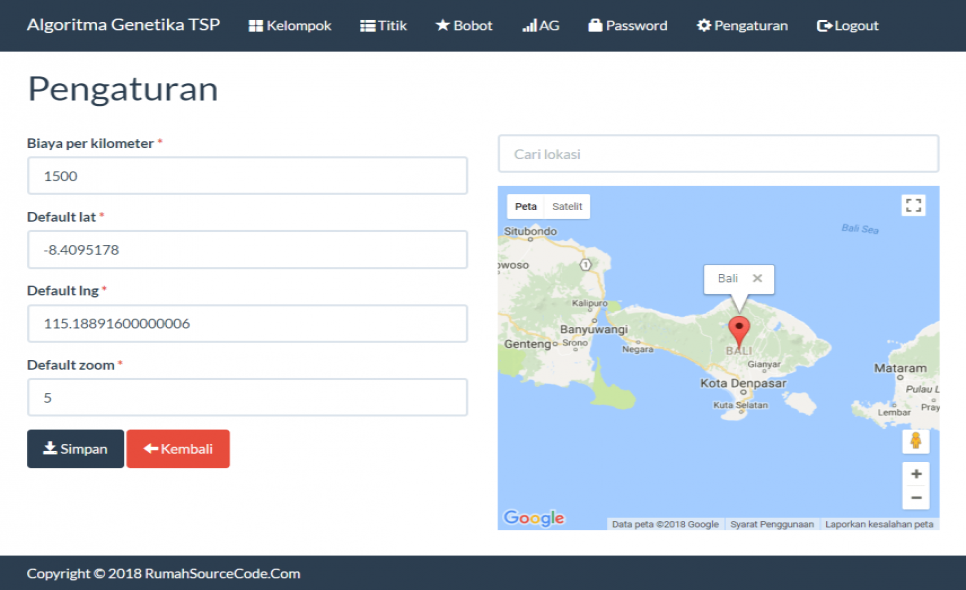
Task: Close the Bali marker label
Action: click(758, 279)
